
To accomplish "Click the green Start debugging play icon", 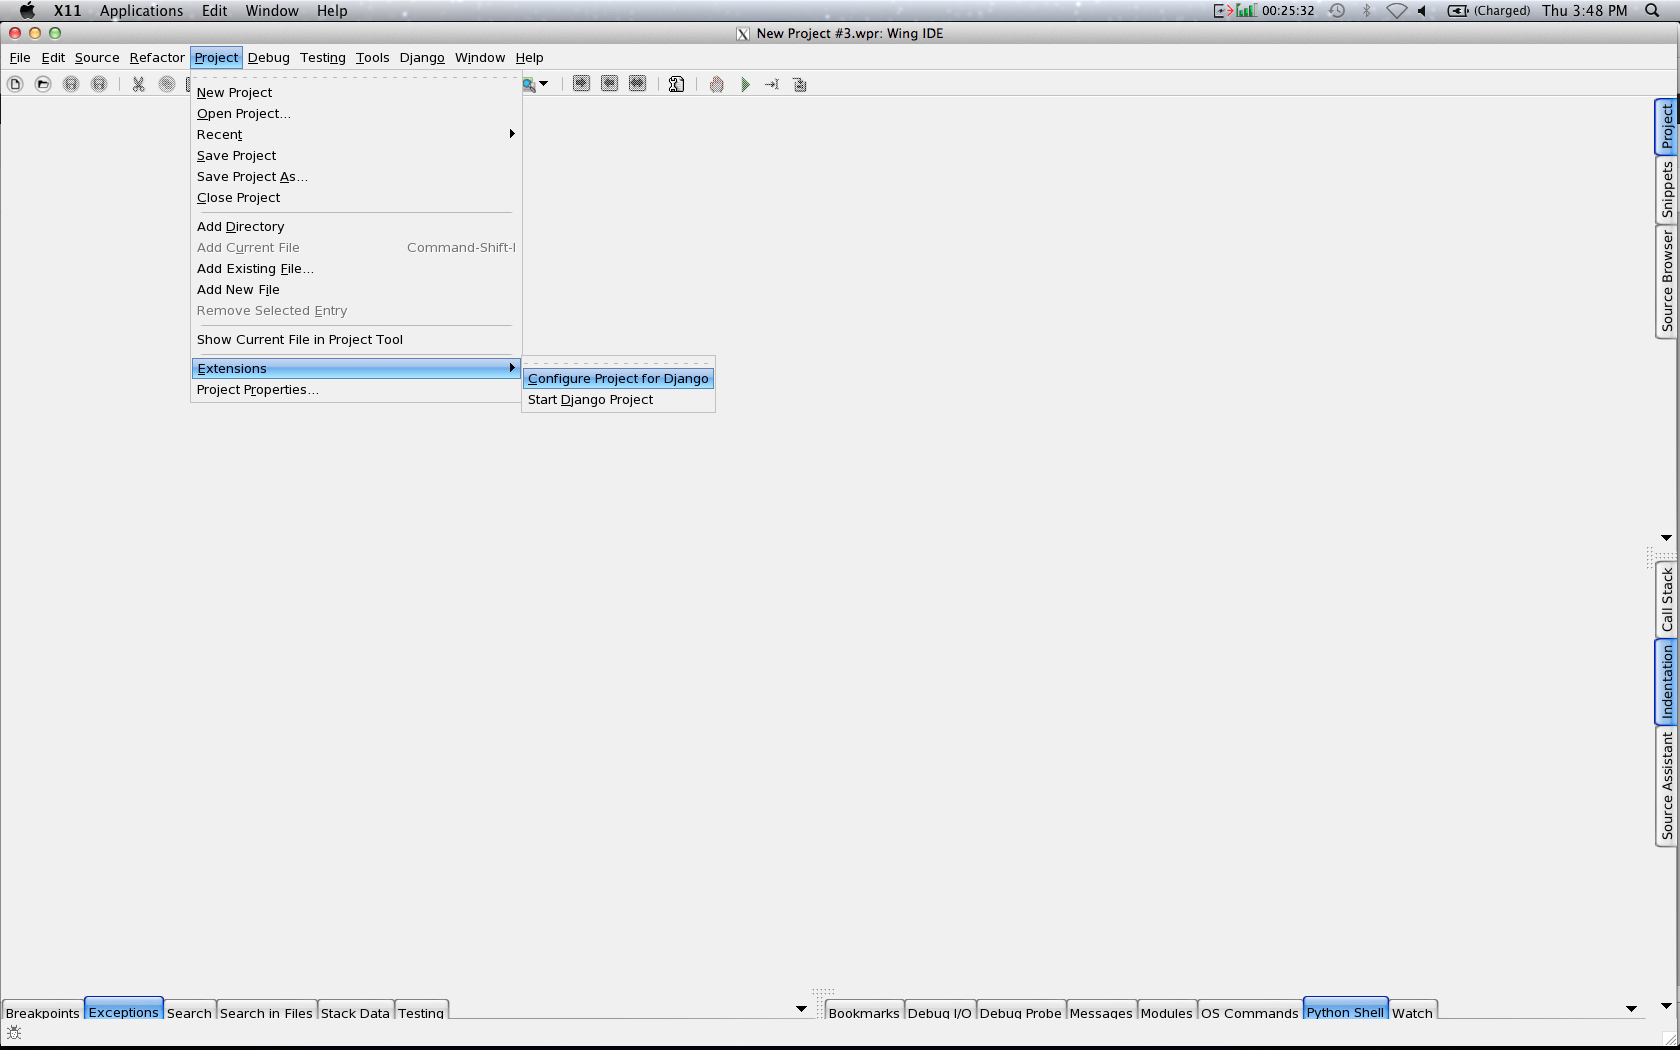I will [x=745, y=84].
